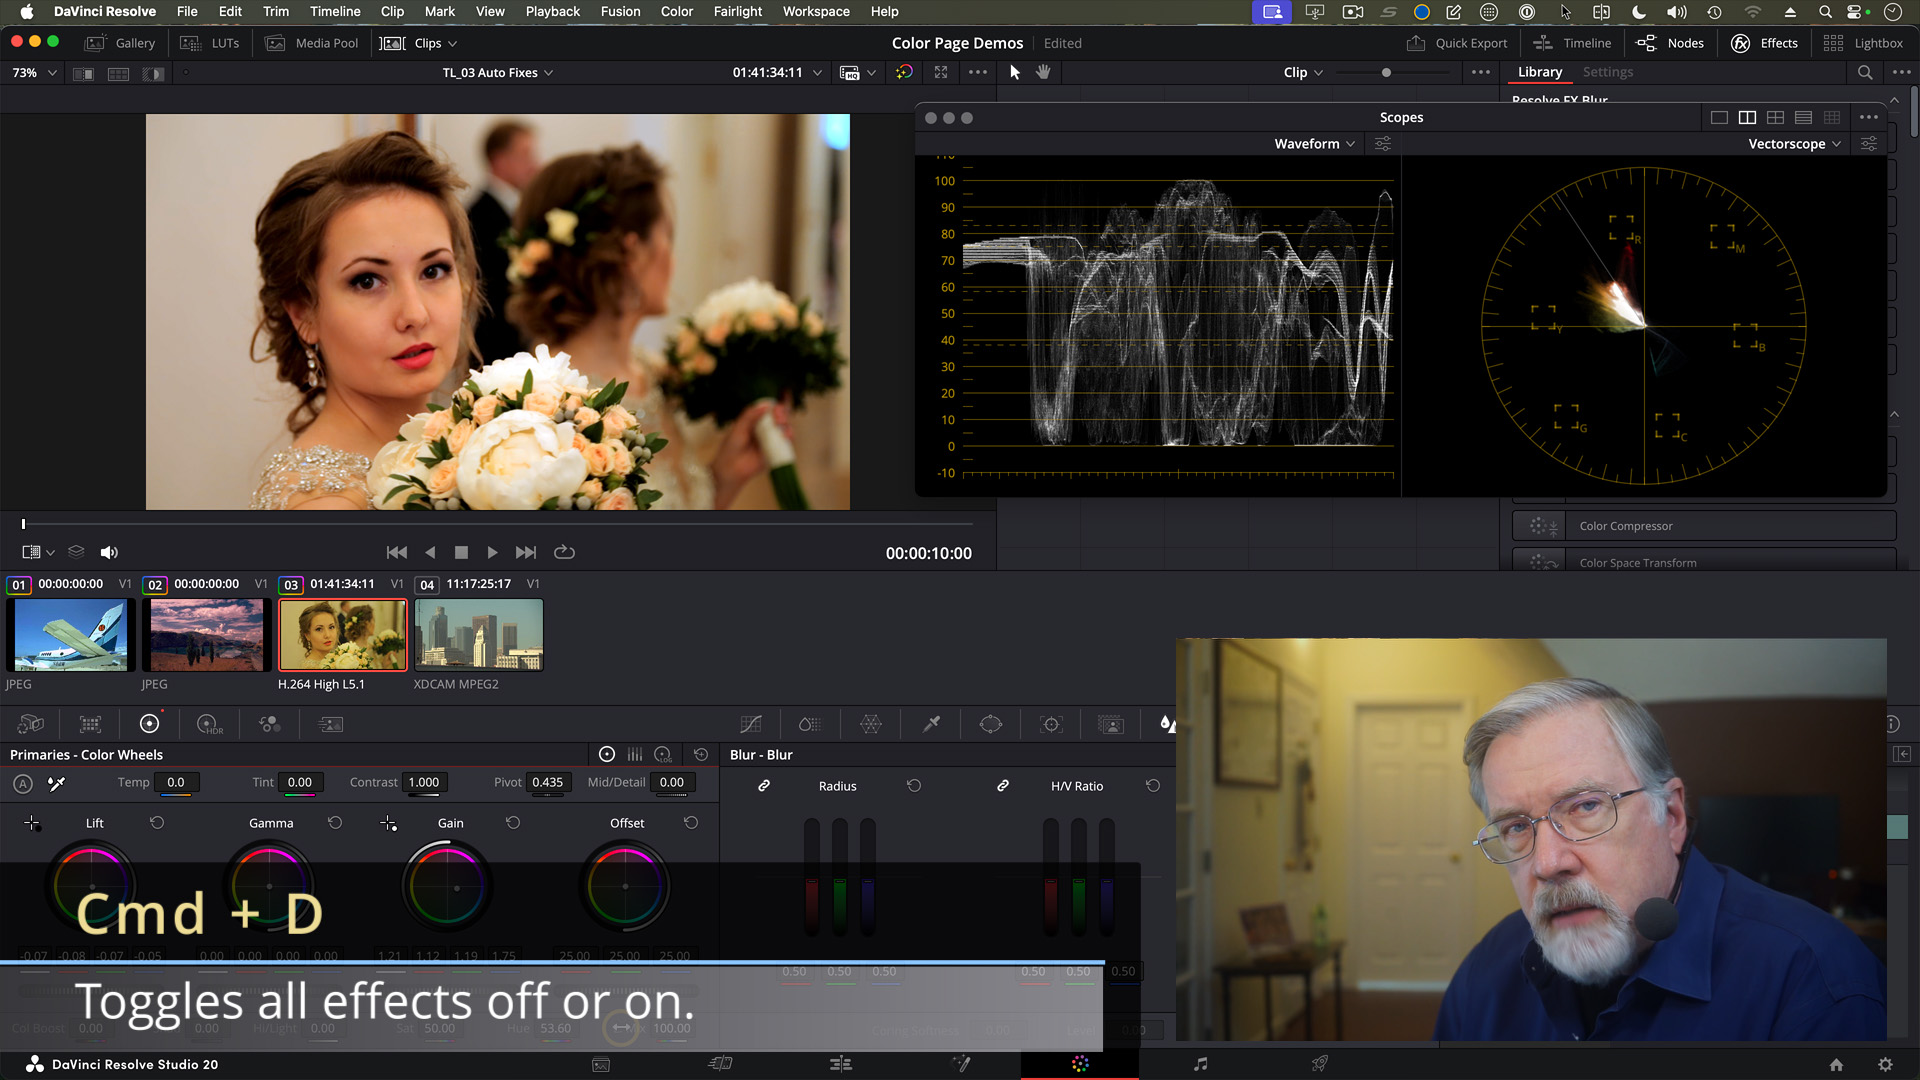Open the Qualifier eyedropper palette
The image size is (1920, 1080).
coord(931,724)
